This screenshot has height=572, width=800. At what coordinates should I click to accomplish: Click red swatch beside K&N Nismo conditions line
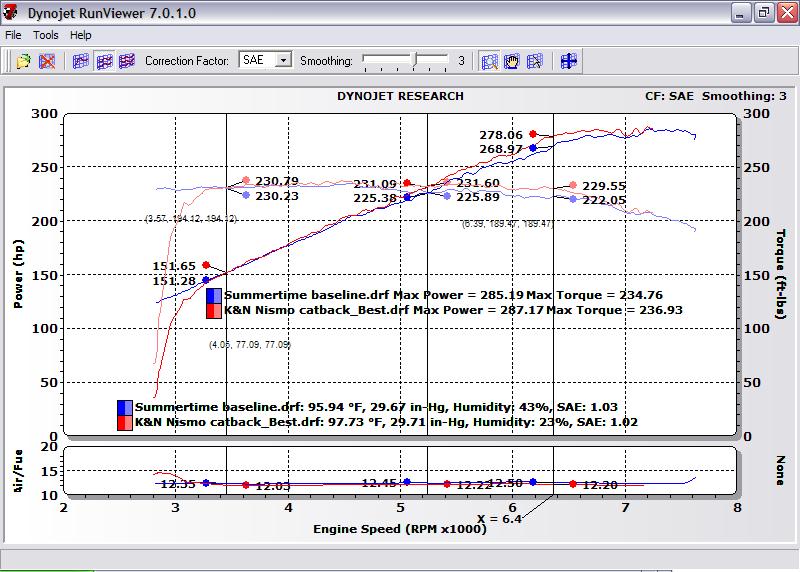pos(125,422)
